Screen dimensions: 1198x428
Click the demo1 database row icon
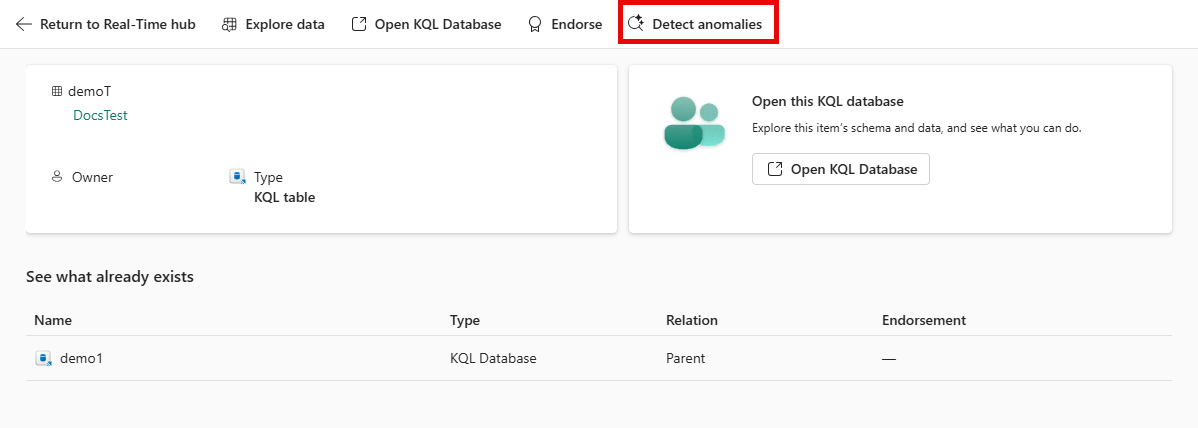click(x=43, y=358)
